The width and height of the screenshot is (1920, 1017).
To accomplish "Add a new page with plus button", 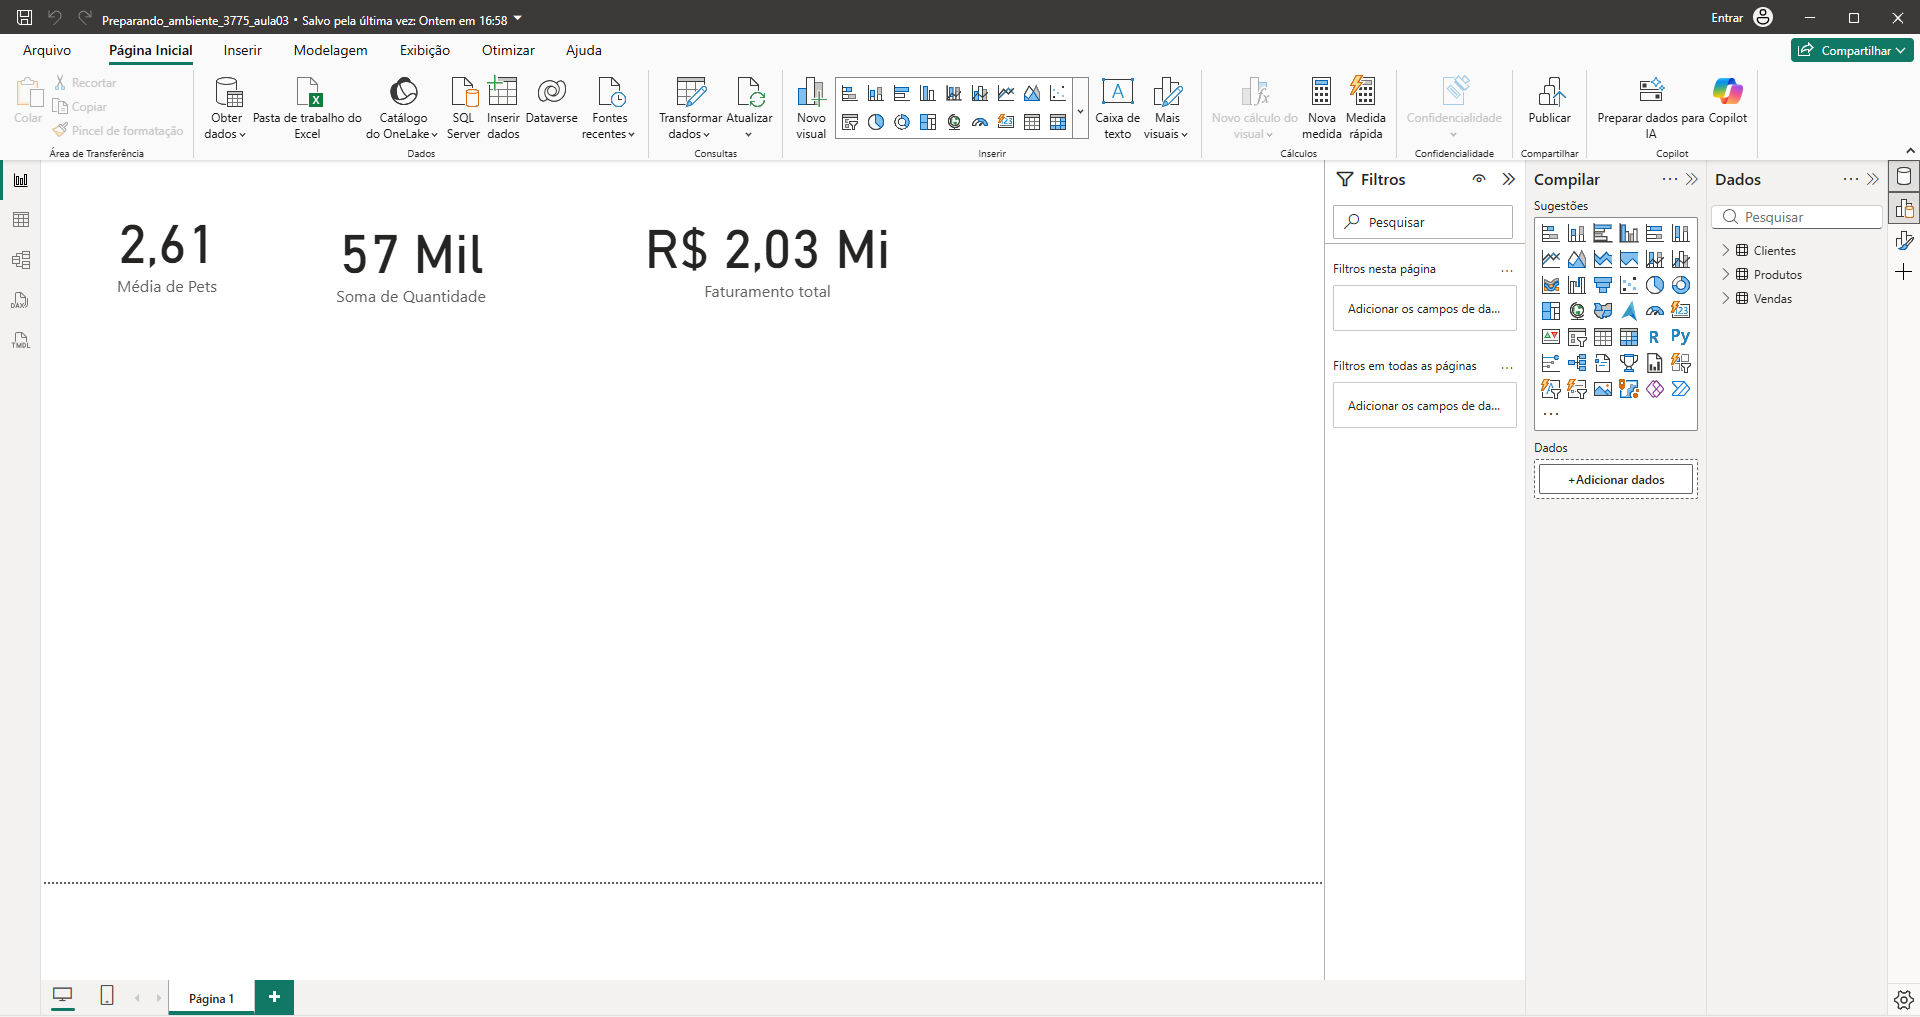I will click(274, 997).
